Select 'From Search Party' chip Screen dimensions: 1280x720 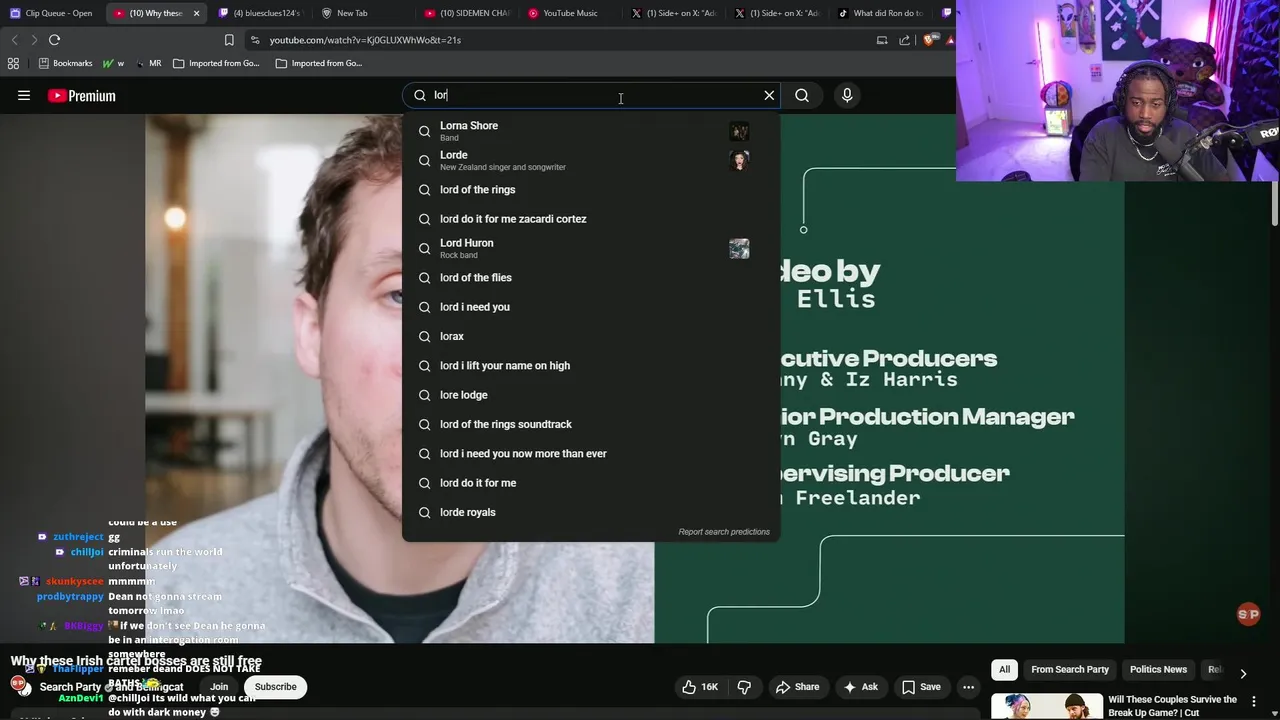coord(1070,670)
